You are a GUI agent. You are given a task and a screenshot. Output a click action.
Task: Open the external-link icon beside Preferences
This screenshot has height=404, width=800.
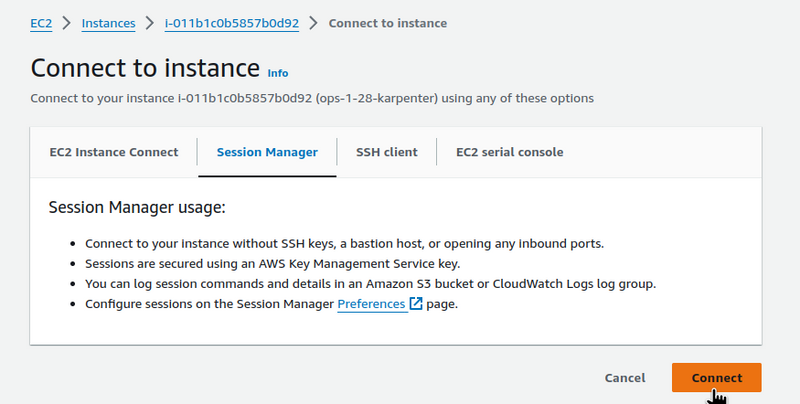pyautogui.click(x=416, y=304)
